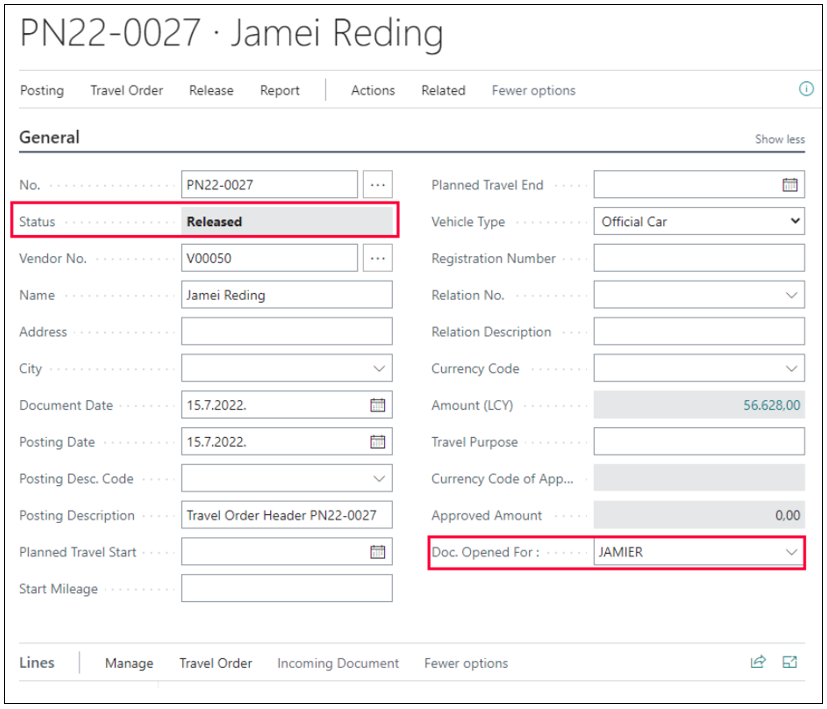
Task: Click the Posting Description input field
Action: point(286,515)
